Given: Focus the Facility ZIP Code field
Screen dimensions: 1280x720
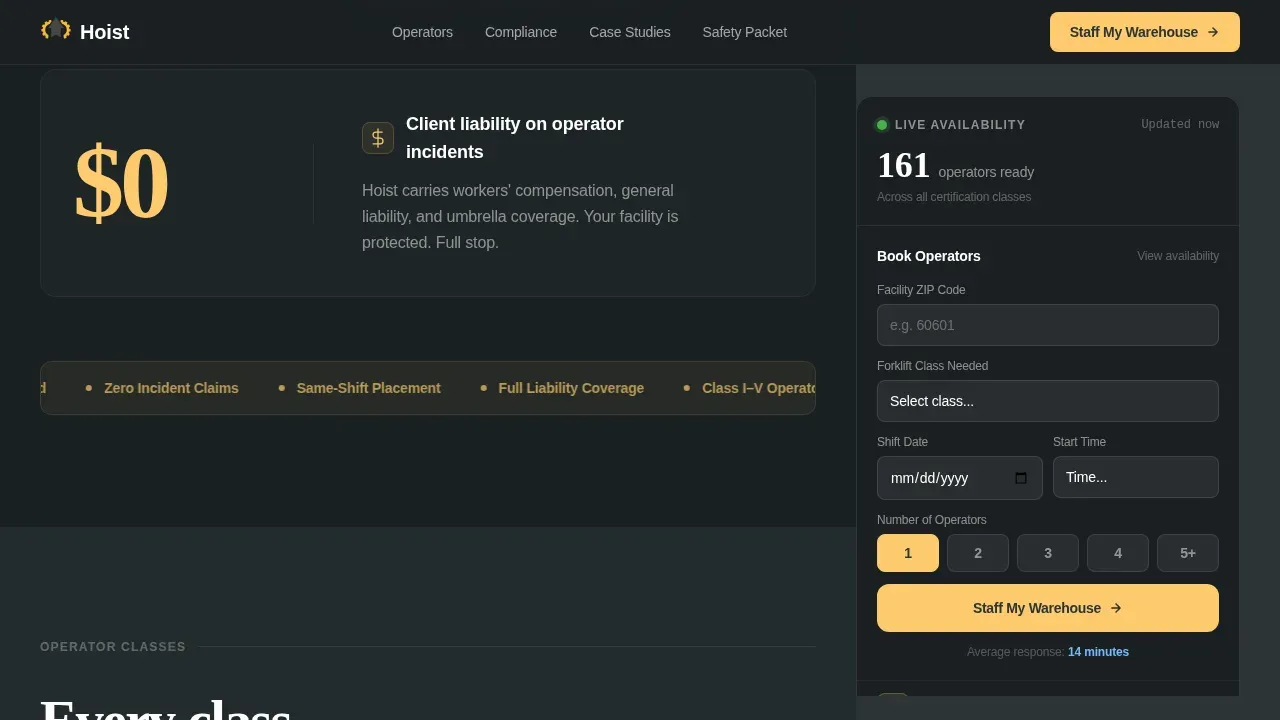Looking at the screenshot, I should [x=1048, y=325].
